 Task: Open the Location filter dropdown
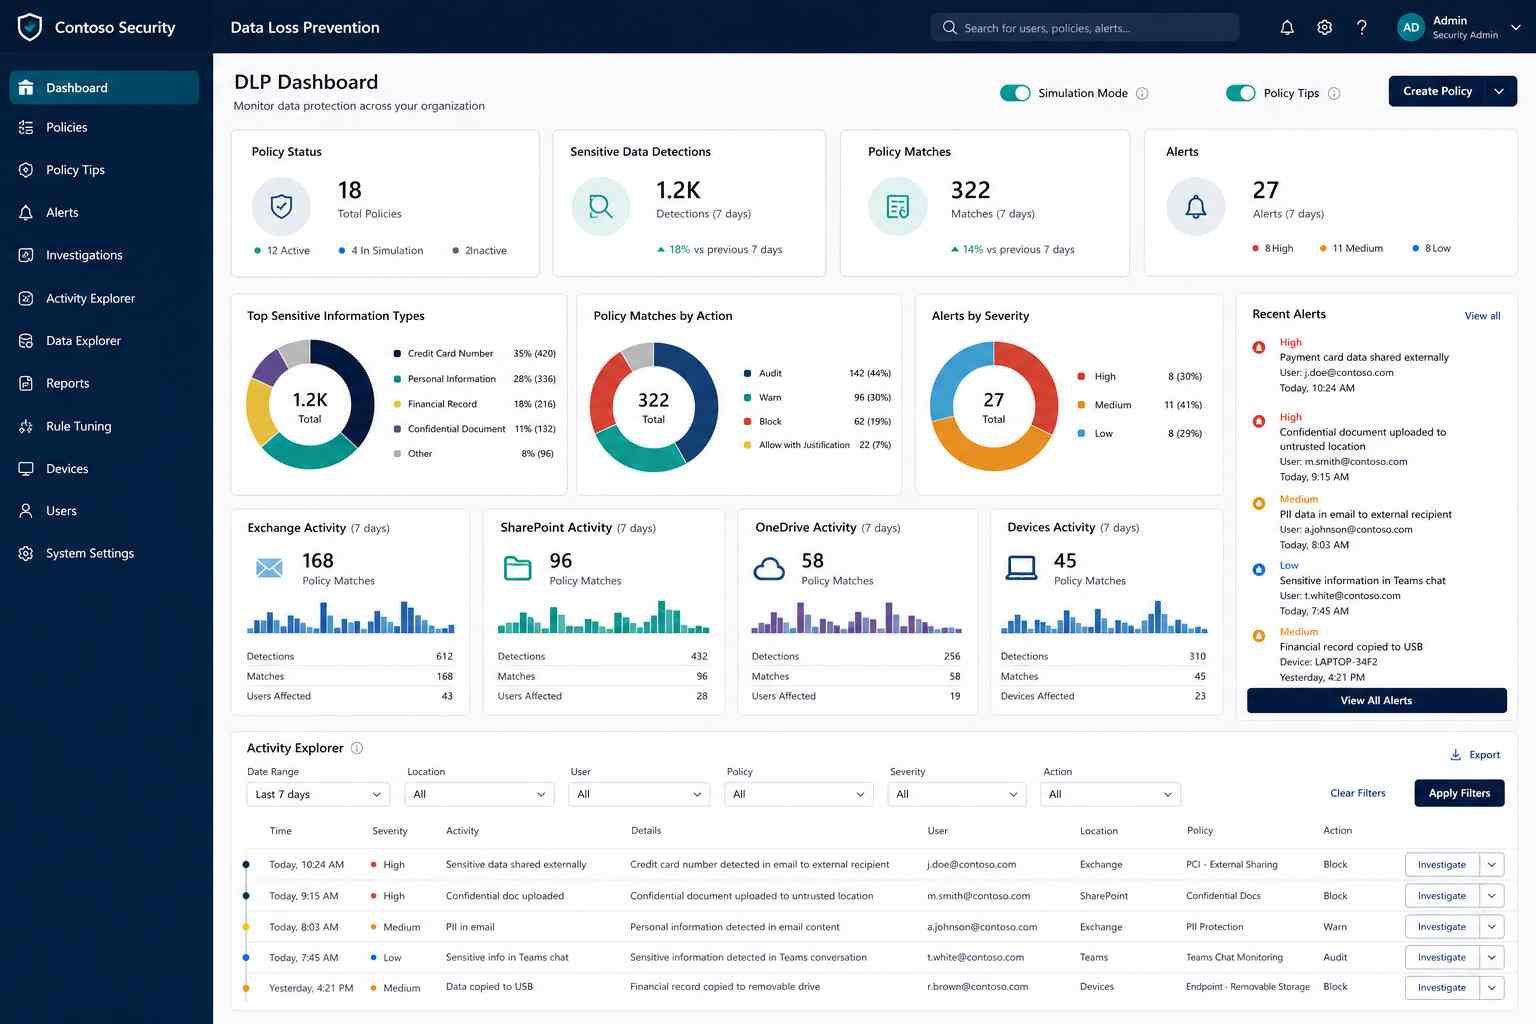480,794
